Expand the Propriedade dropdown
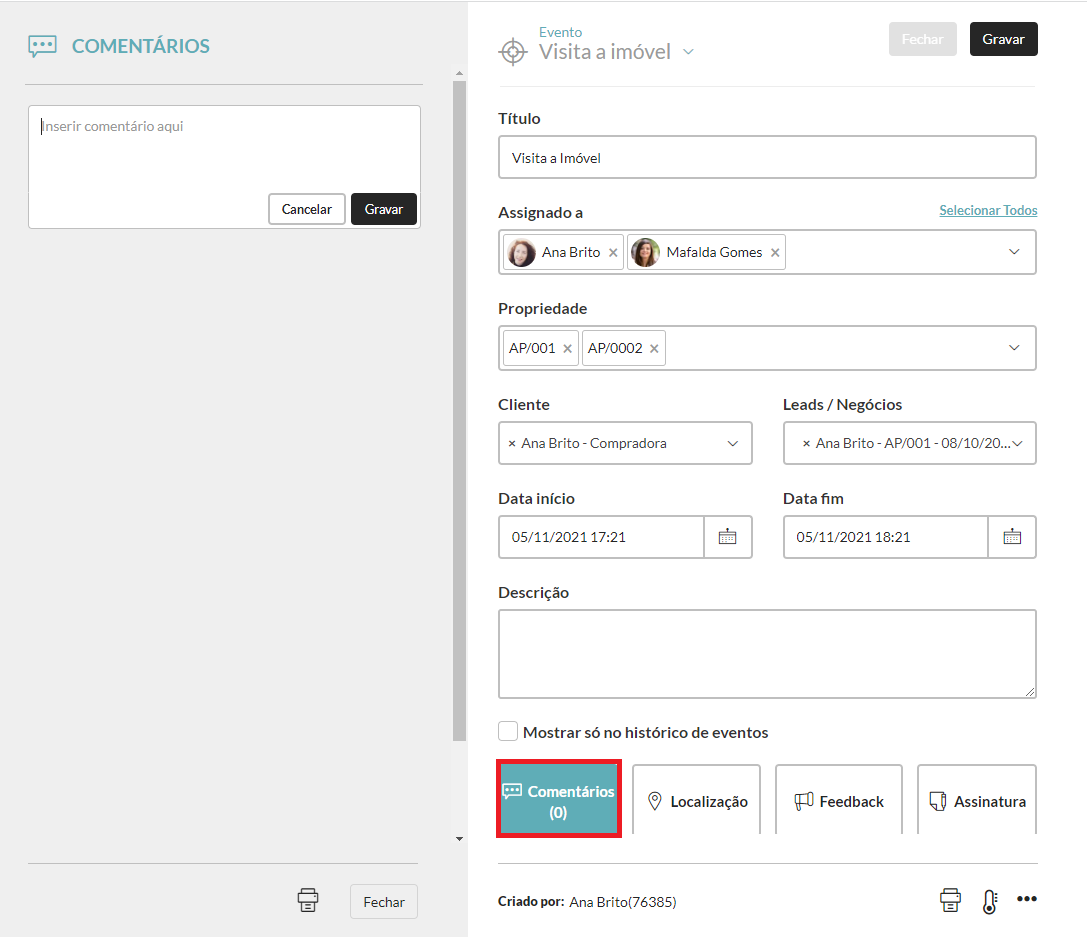1087x937 pixels. pyautogui.click(x=1014, y=348)
